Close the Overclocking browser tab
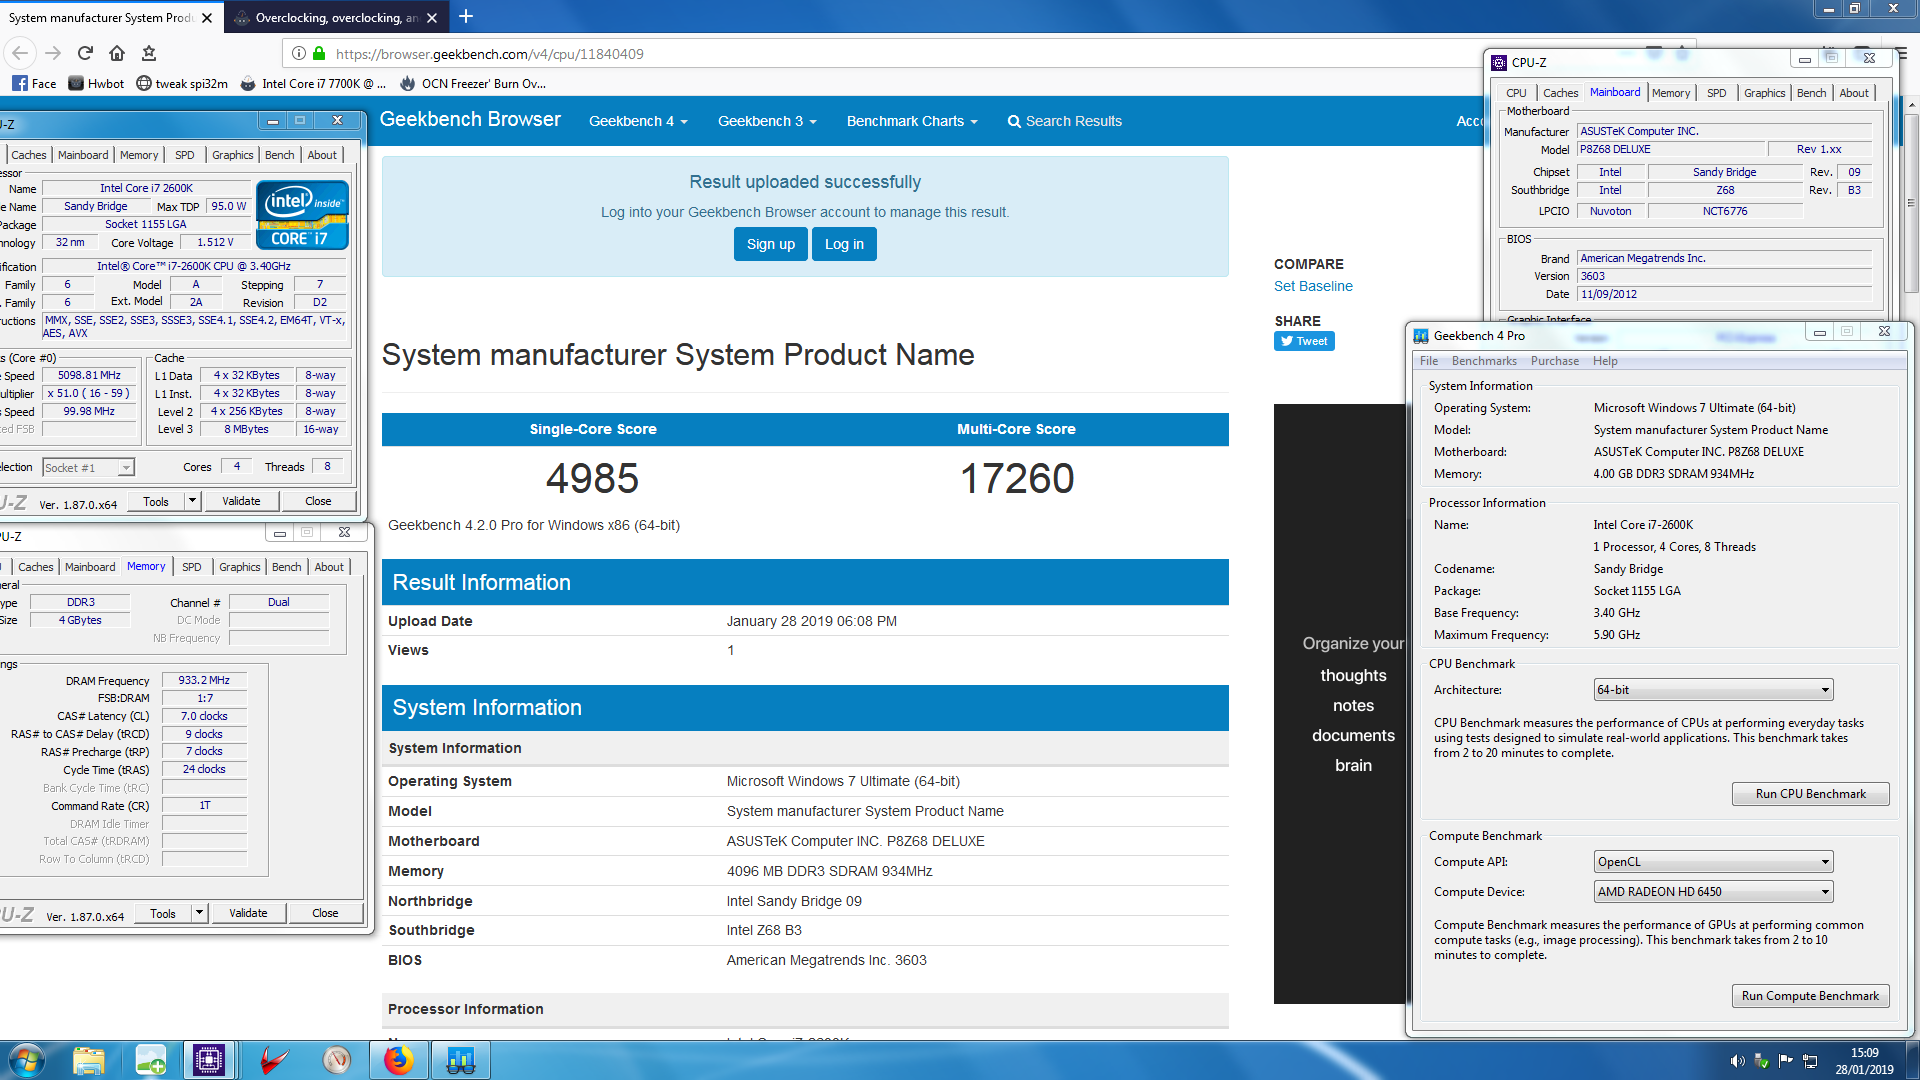Viewport: 1920px width, 1080px height. tap(432, 18)
